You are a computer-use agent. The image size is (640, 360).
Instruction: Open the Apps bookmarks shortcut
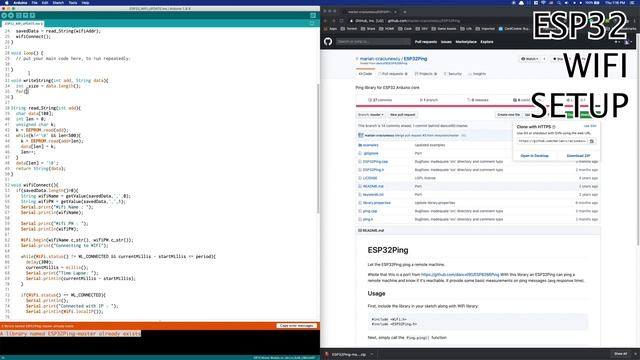click(x=331, y=29)
